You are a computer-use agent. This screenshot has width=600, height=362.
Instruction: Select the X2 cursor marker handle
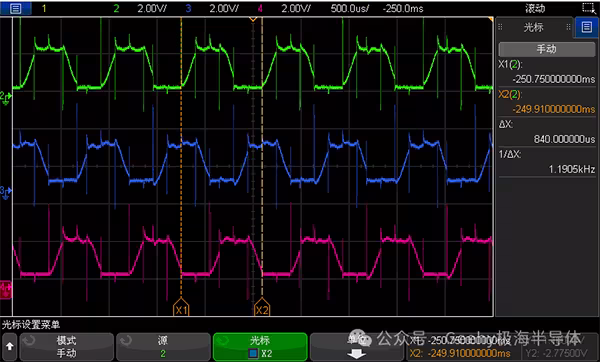[262, 308]
